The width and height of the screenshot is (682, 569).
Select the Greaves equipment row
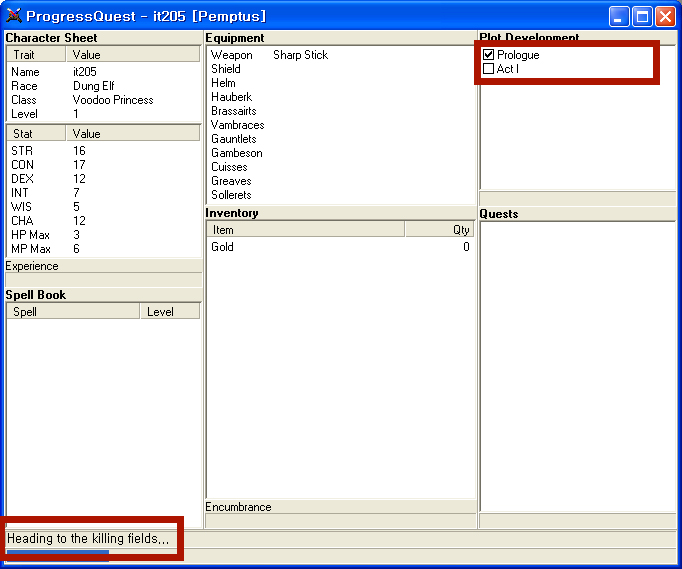341,181
